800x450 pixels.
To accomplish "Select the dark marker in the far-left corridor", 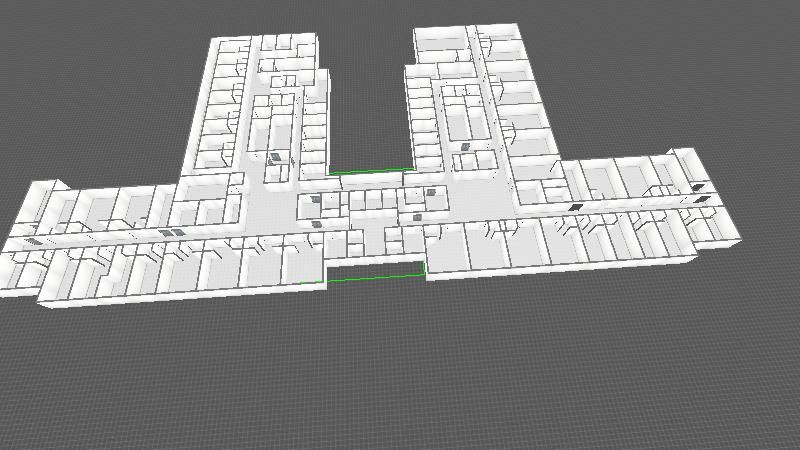I will pos(33,241).
